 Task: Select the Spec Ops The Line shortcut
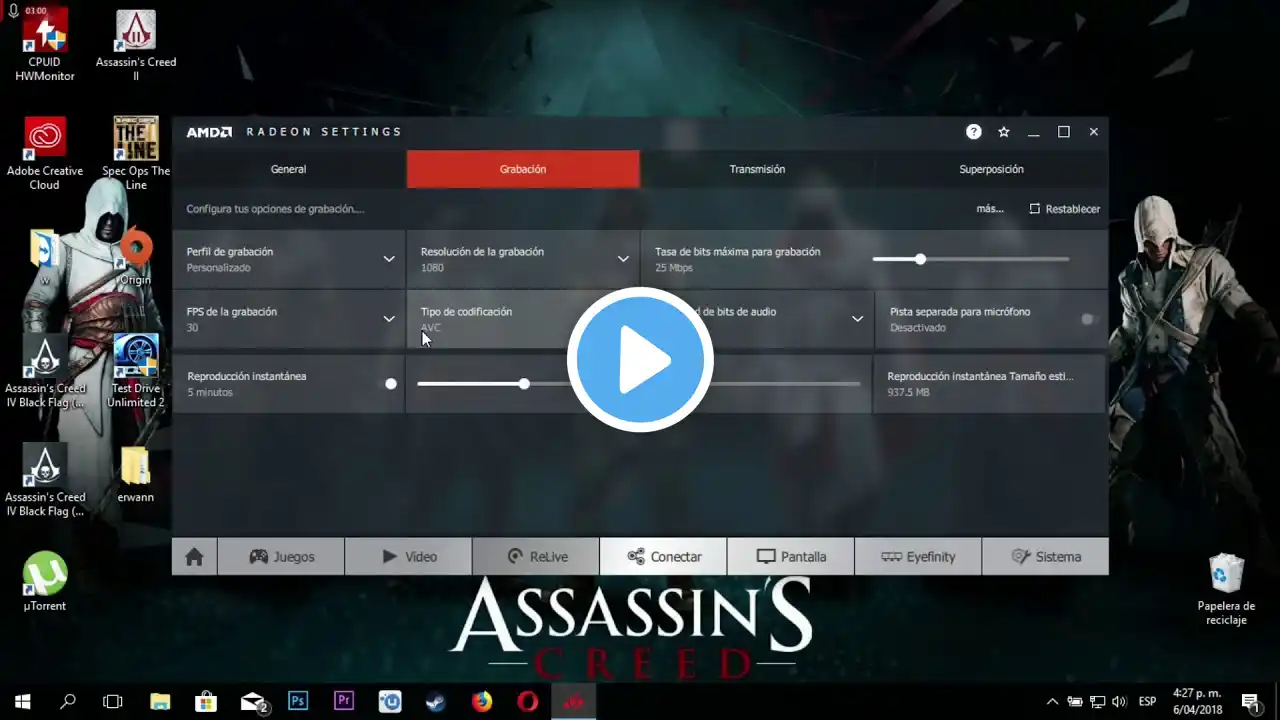pos(136,154)
